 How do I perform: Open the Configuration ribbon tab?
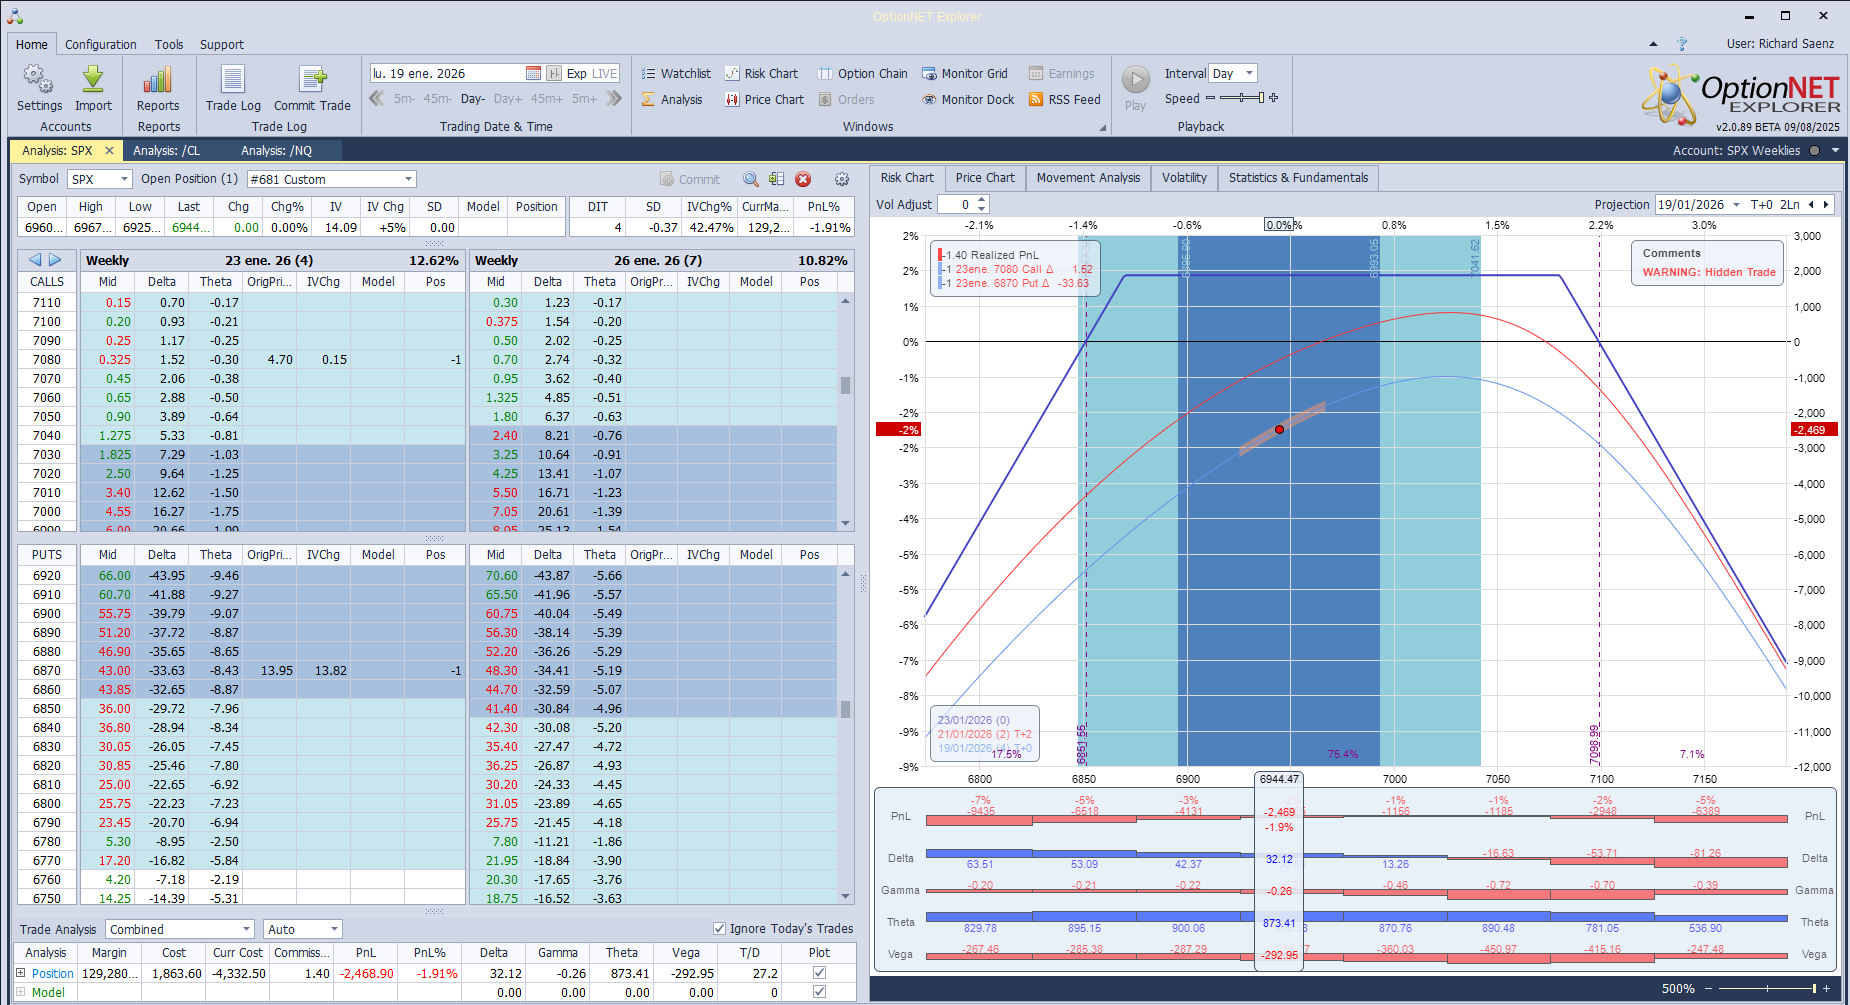[x=101, y=44]
